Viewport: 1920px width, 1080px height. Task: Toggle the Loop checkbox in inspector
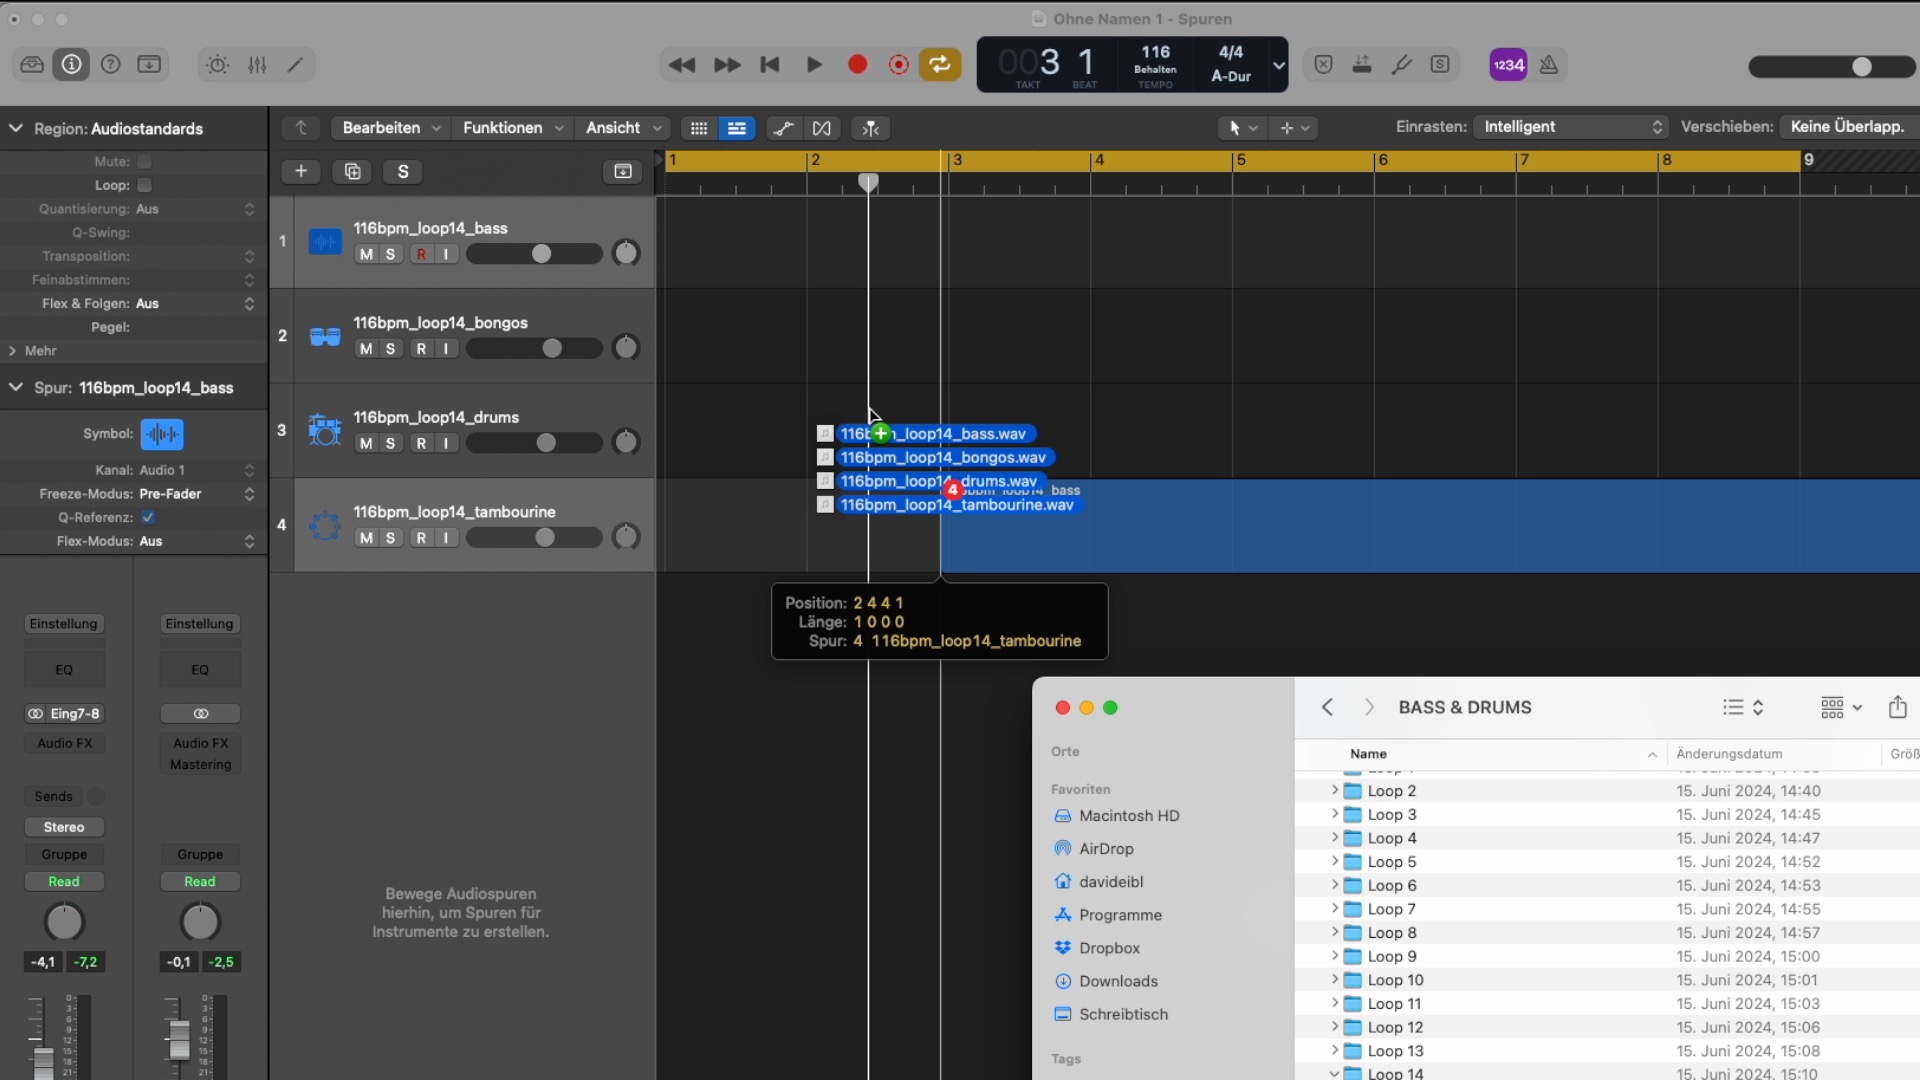[145, 185]
